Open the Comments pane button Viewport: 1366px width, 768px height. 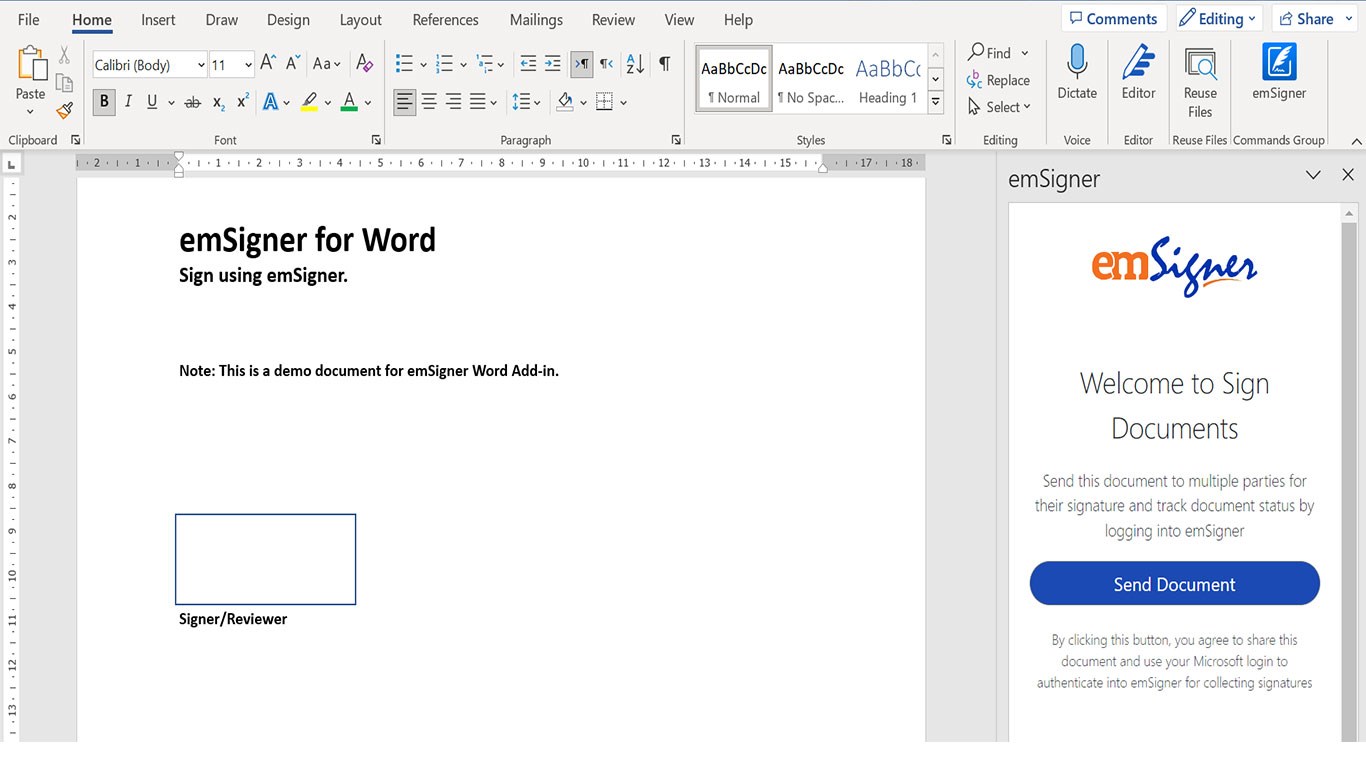pos(1112,19)
